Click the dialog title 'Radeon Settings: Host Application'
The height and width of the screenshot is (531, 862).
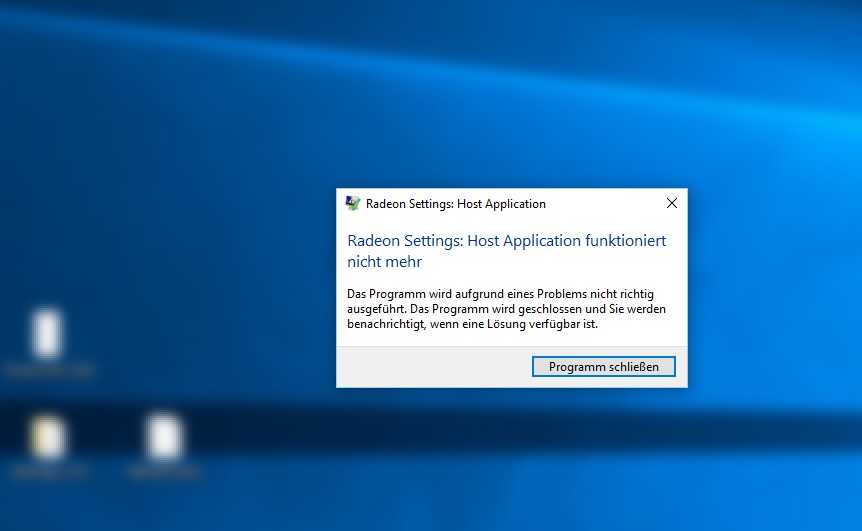pyautogui.click(x=456, y=204)
